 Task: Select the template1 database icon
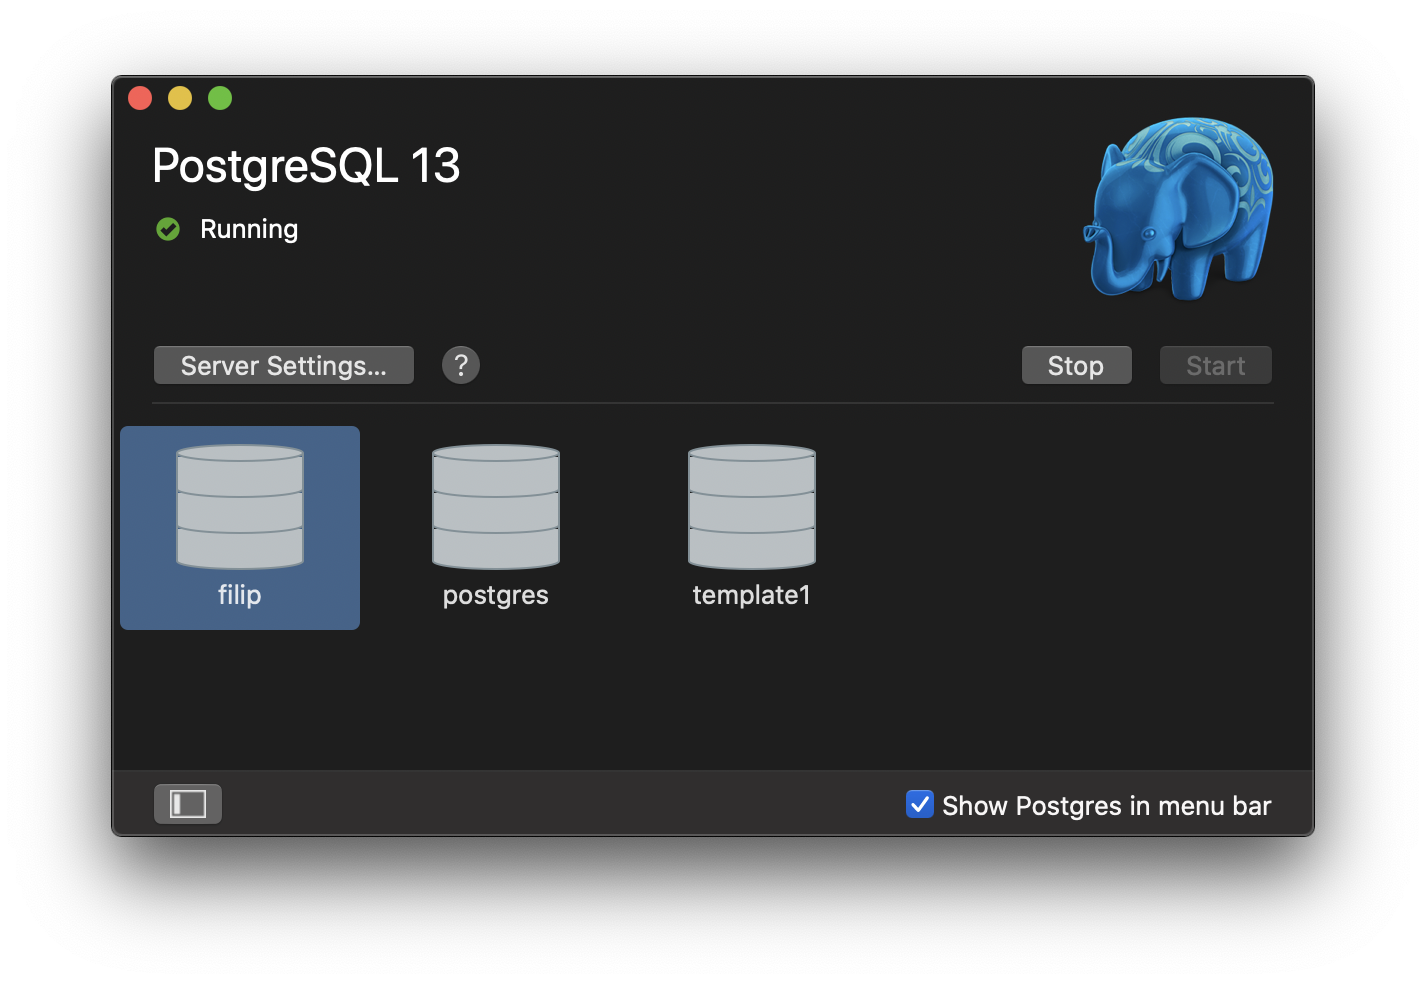(751, 507)
